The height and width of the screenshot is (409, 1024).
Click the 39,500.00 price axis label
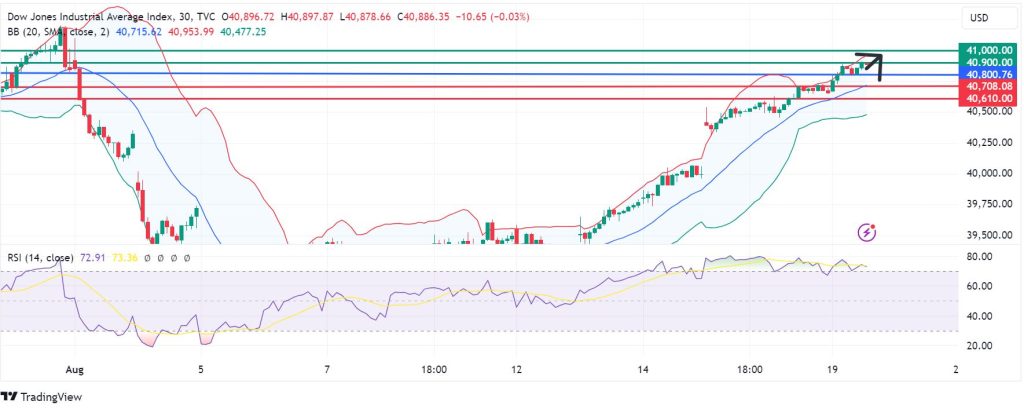pos(991,235)
